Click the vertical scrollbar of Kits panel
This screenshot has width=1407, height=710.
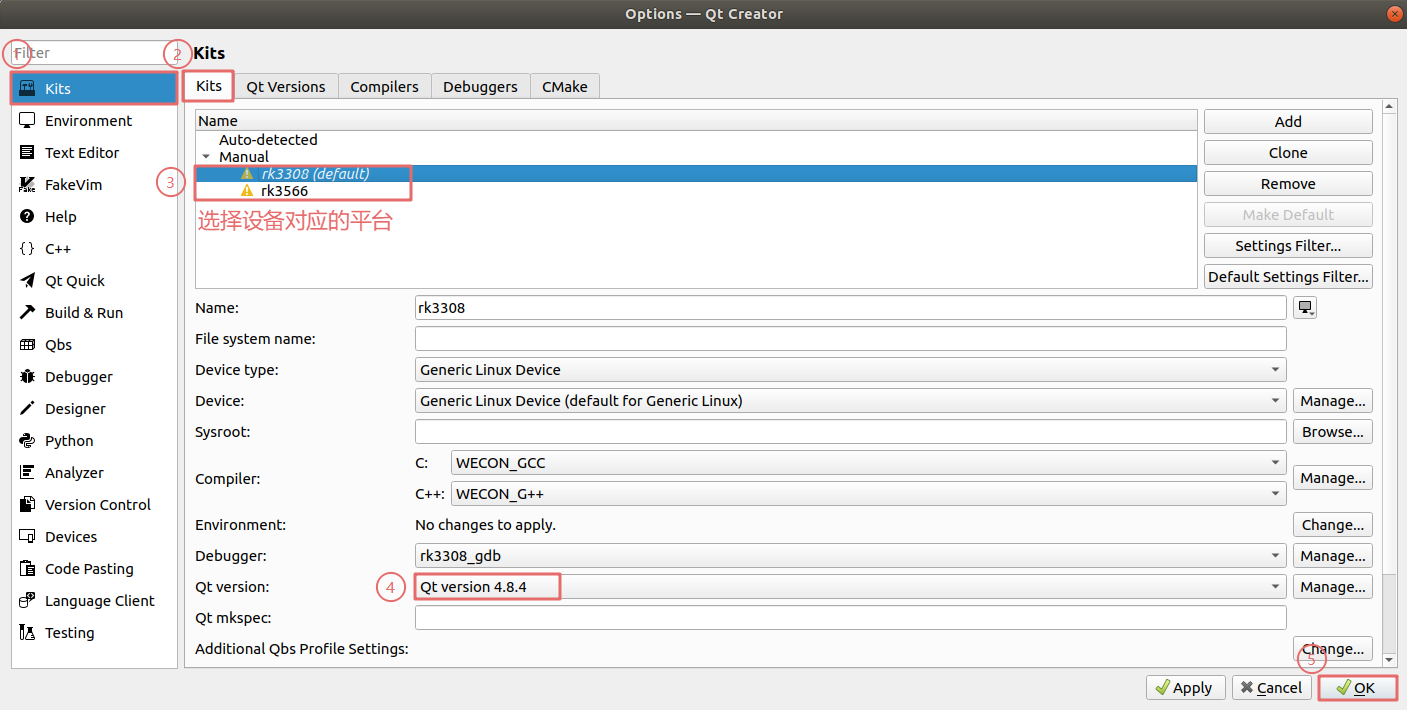1388,380
